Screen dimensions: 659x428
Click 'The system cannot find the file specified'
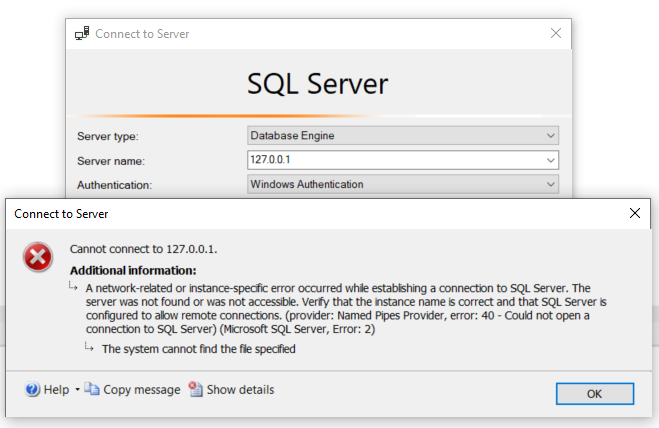point(199,349)
